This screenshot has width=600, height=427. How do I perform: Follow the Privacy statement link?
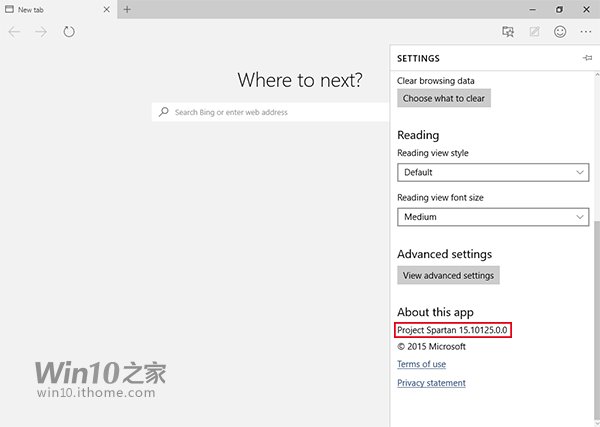point(431,383)
